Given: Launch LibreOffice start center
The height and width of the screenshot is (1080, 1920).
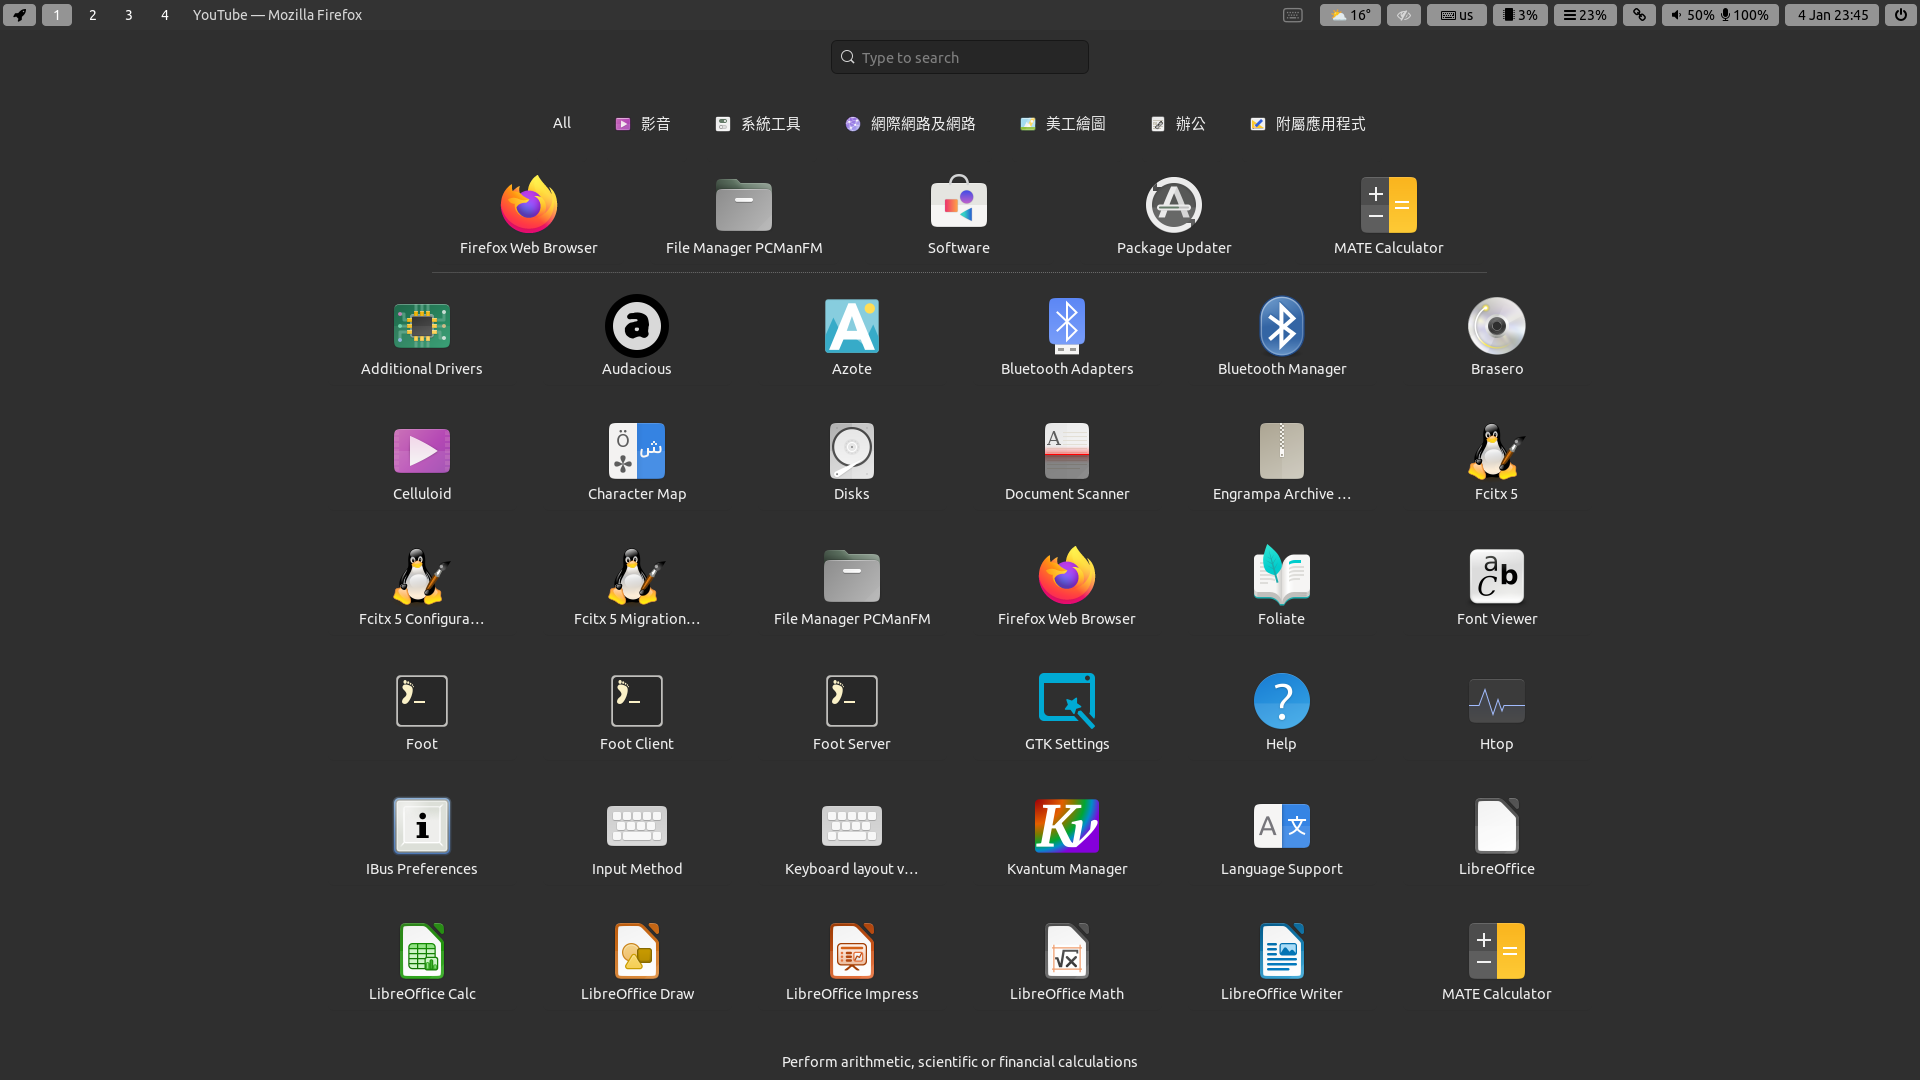Looking at the screenshot, I should pos(1497,838).
